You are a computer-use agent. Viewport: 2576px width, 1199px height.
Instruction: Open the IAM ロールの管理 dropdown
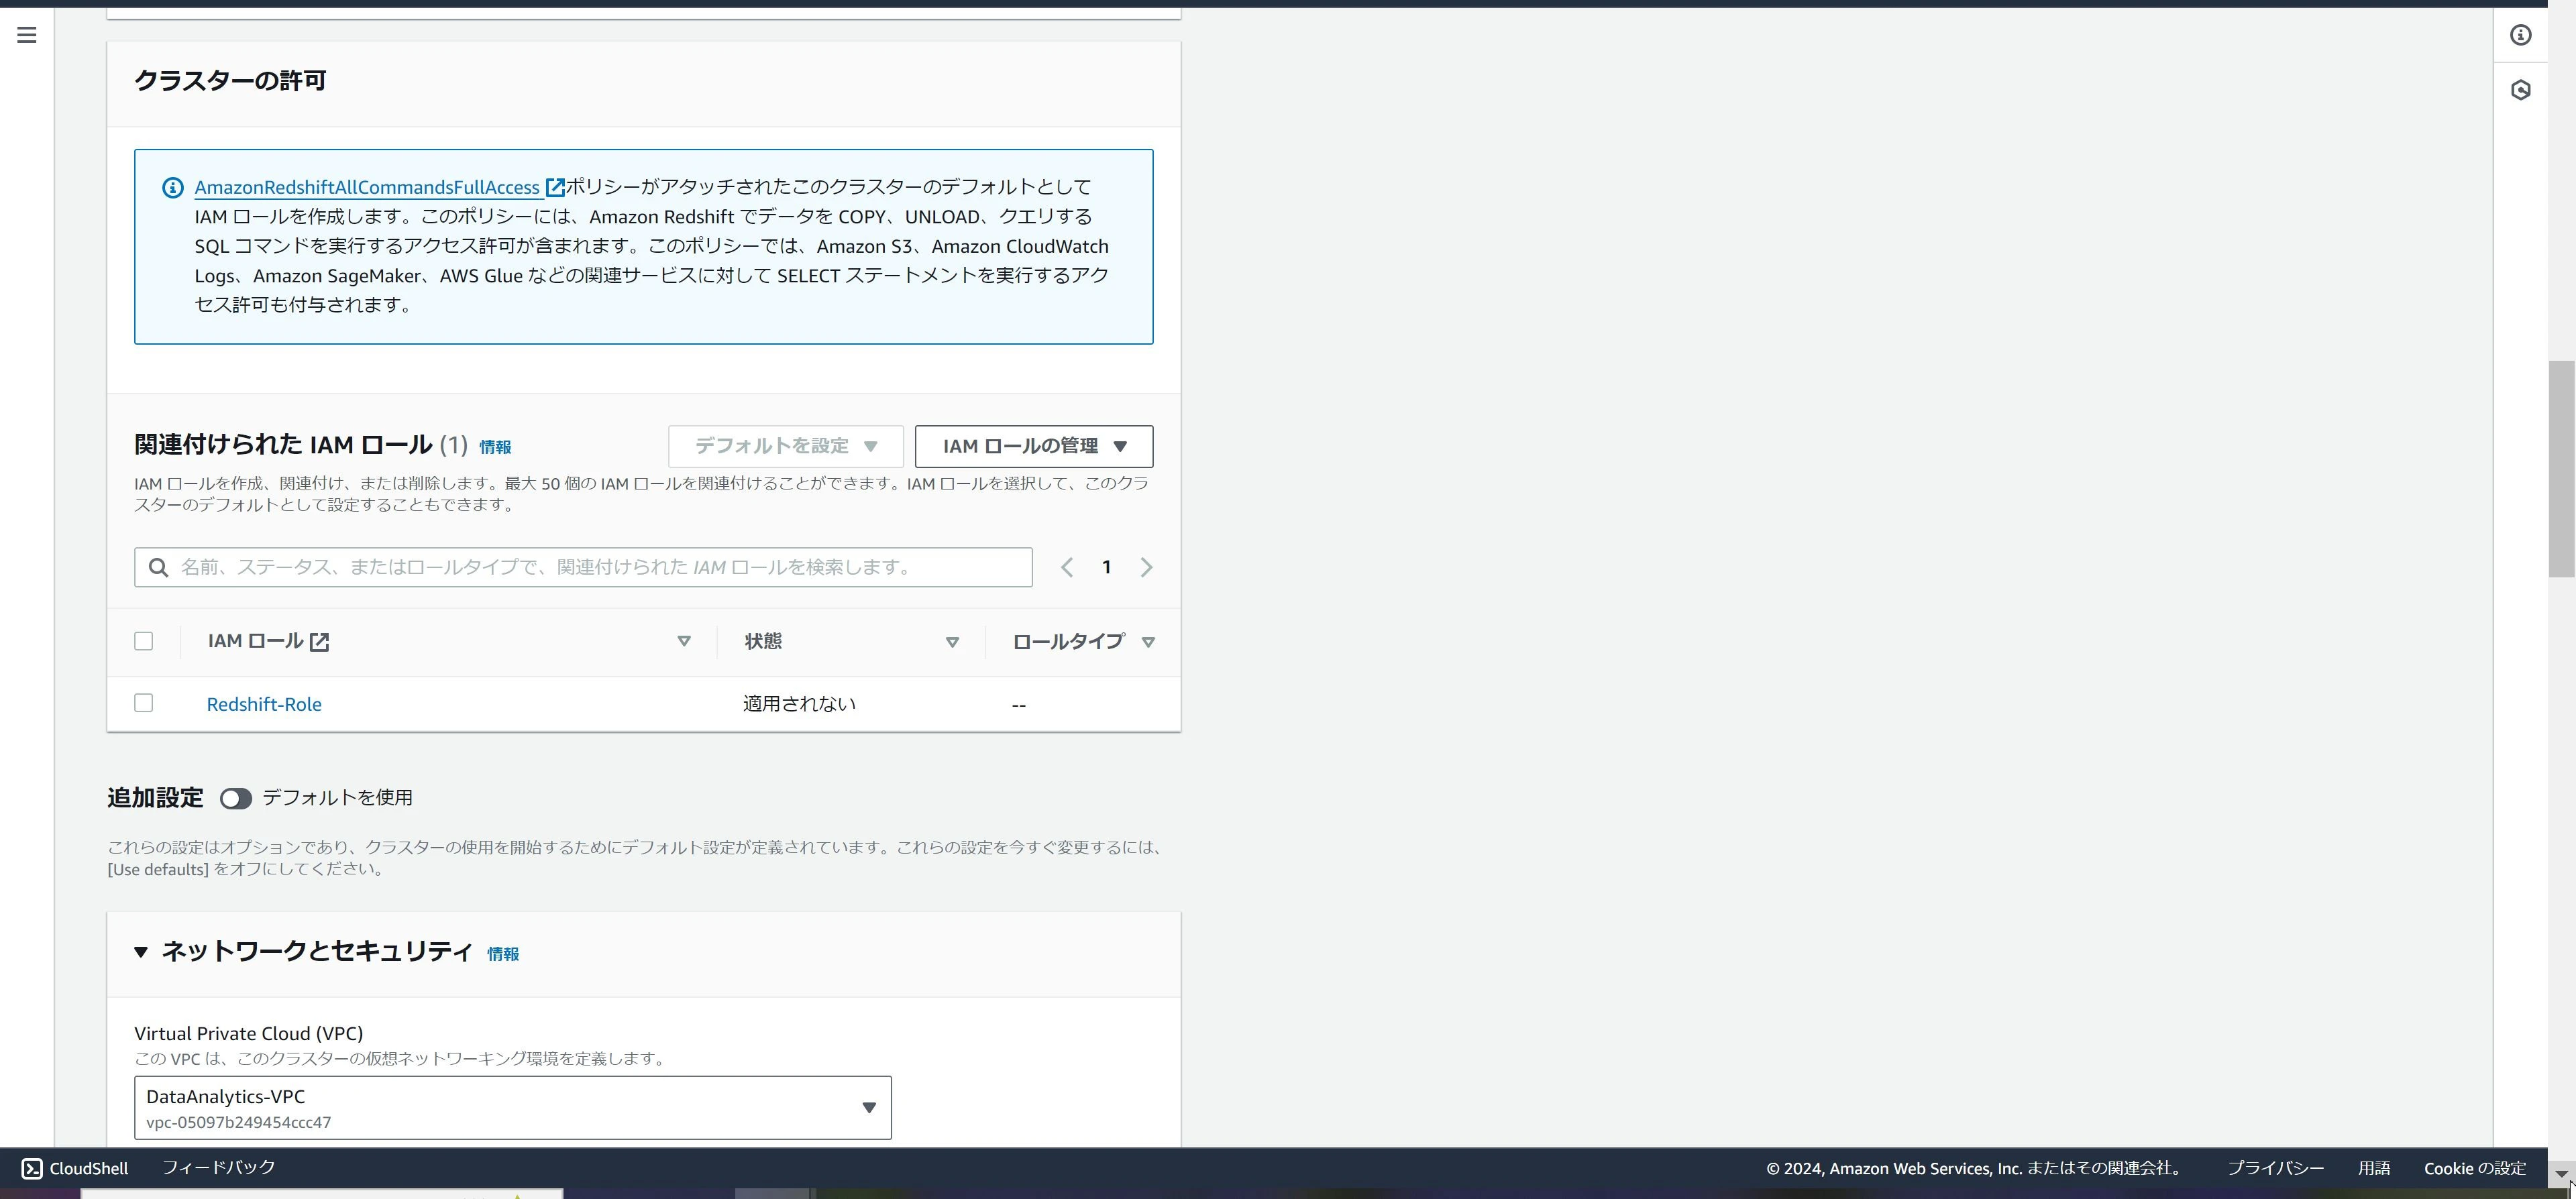1034,446
